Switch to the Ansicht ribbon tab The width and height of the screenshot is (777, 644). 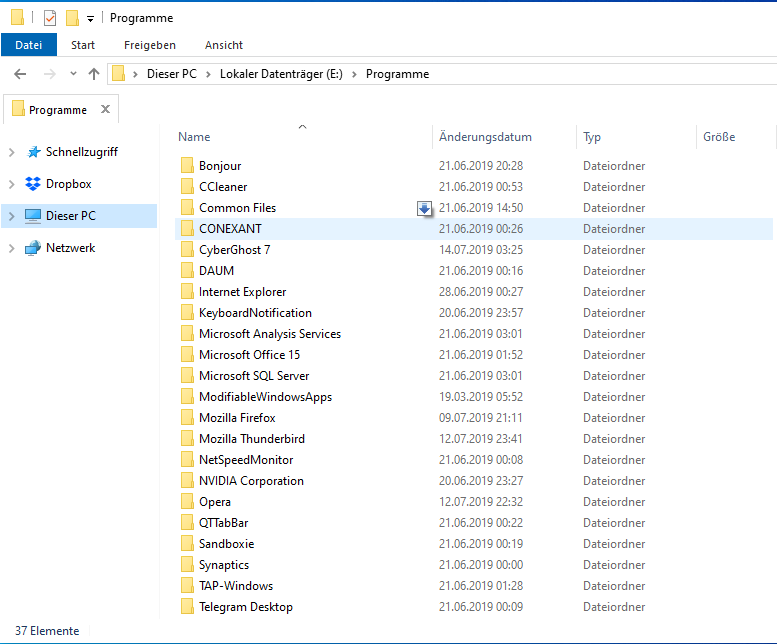223,45
